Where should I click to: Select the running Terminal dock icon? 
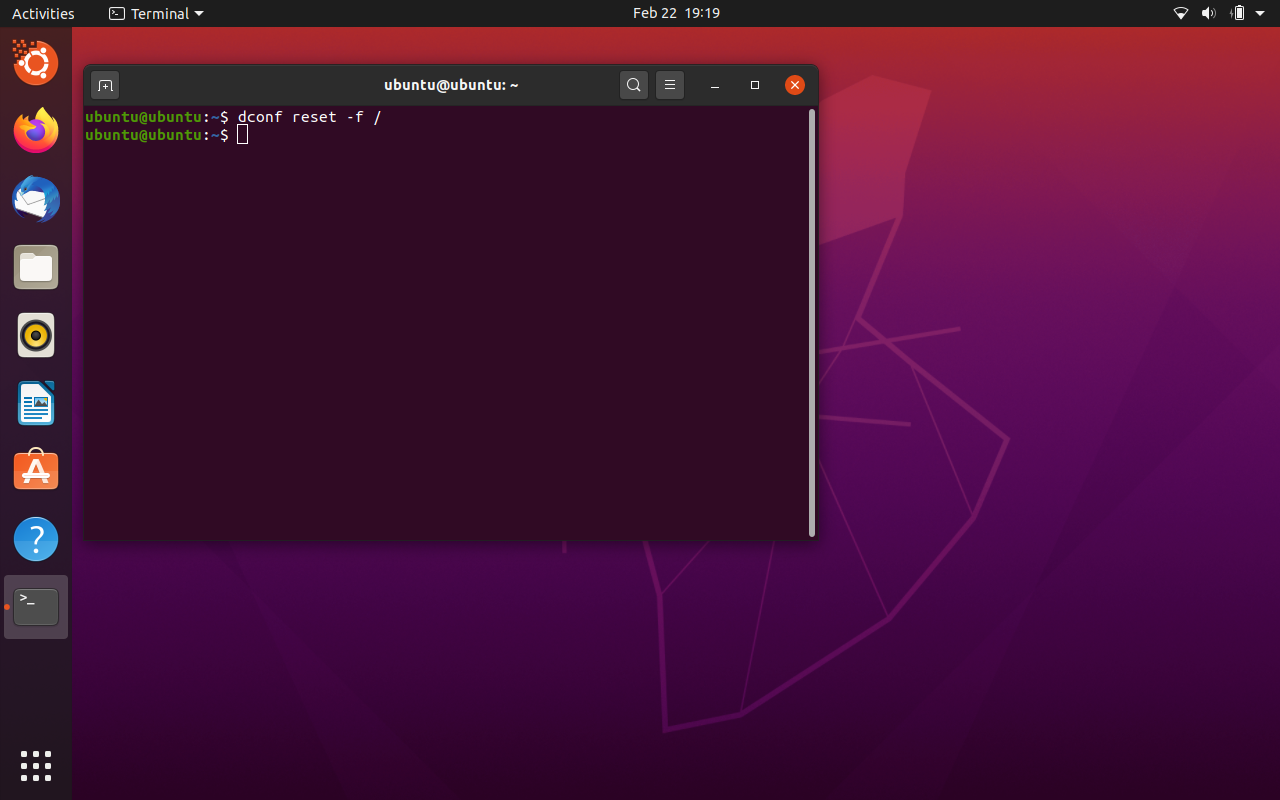(36, 607)
